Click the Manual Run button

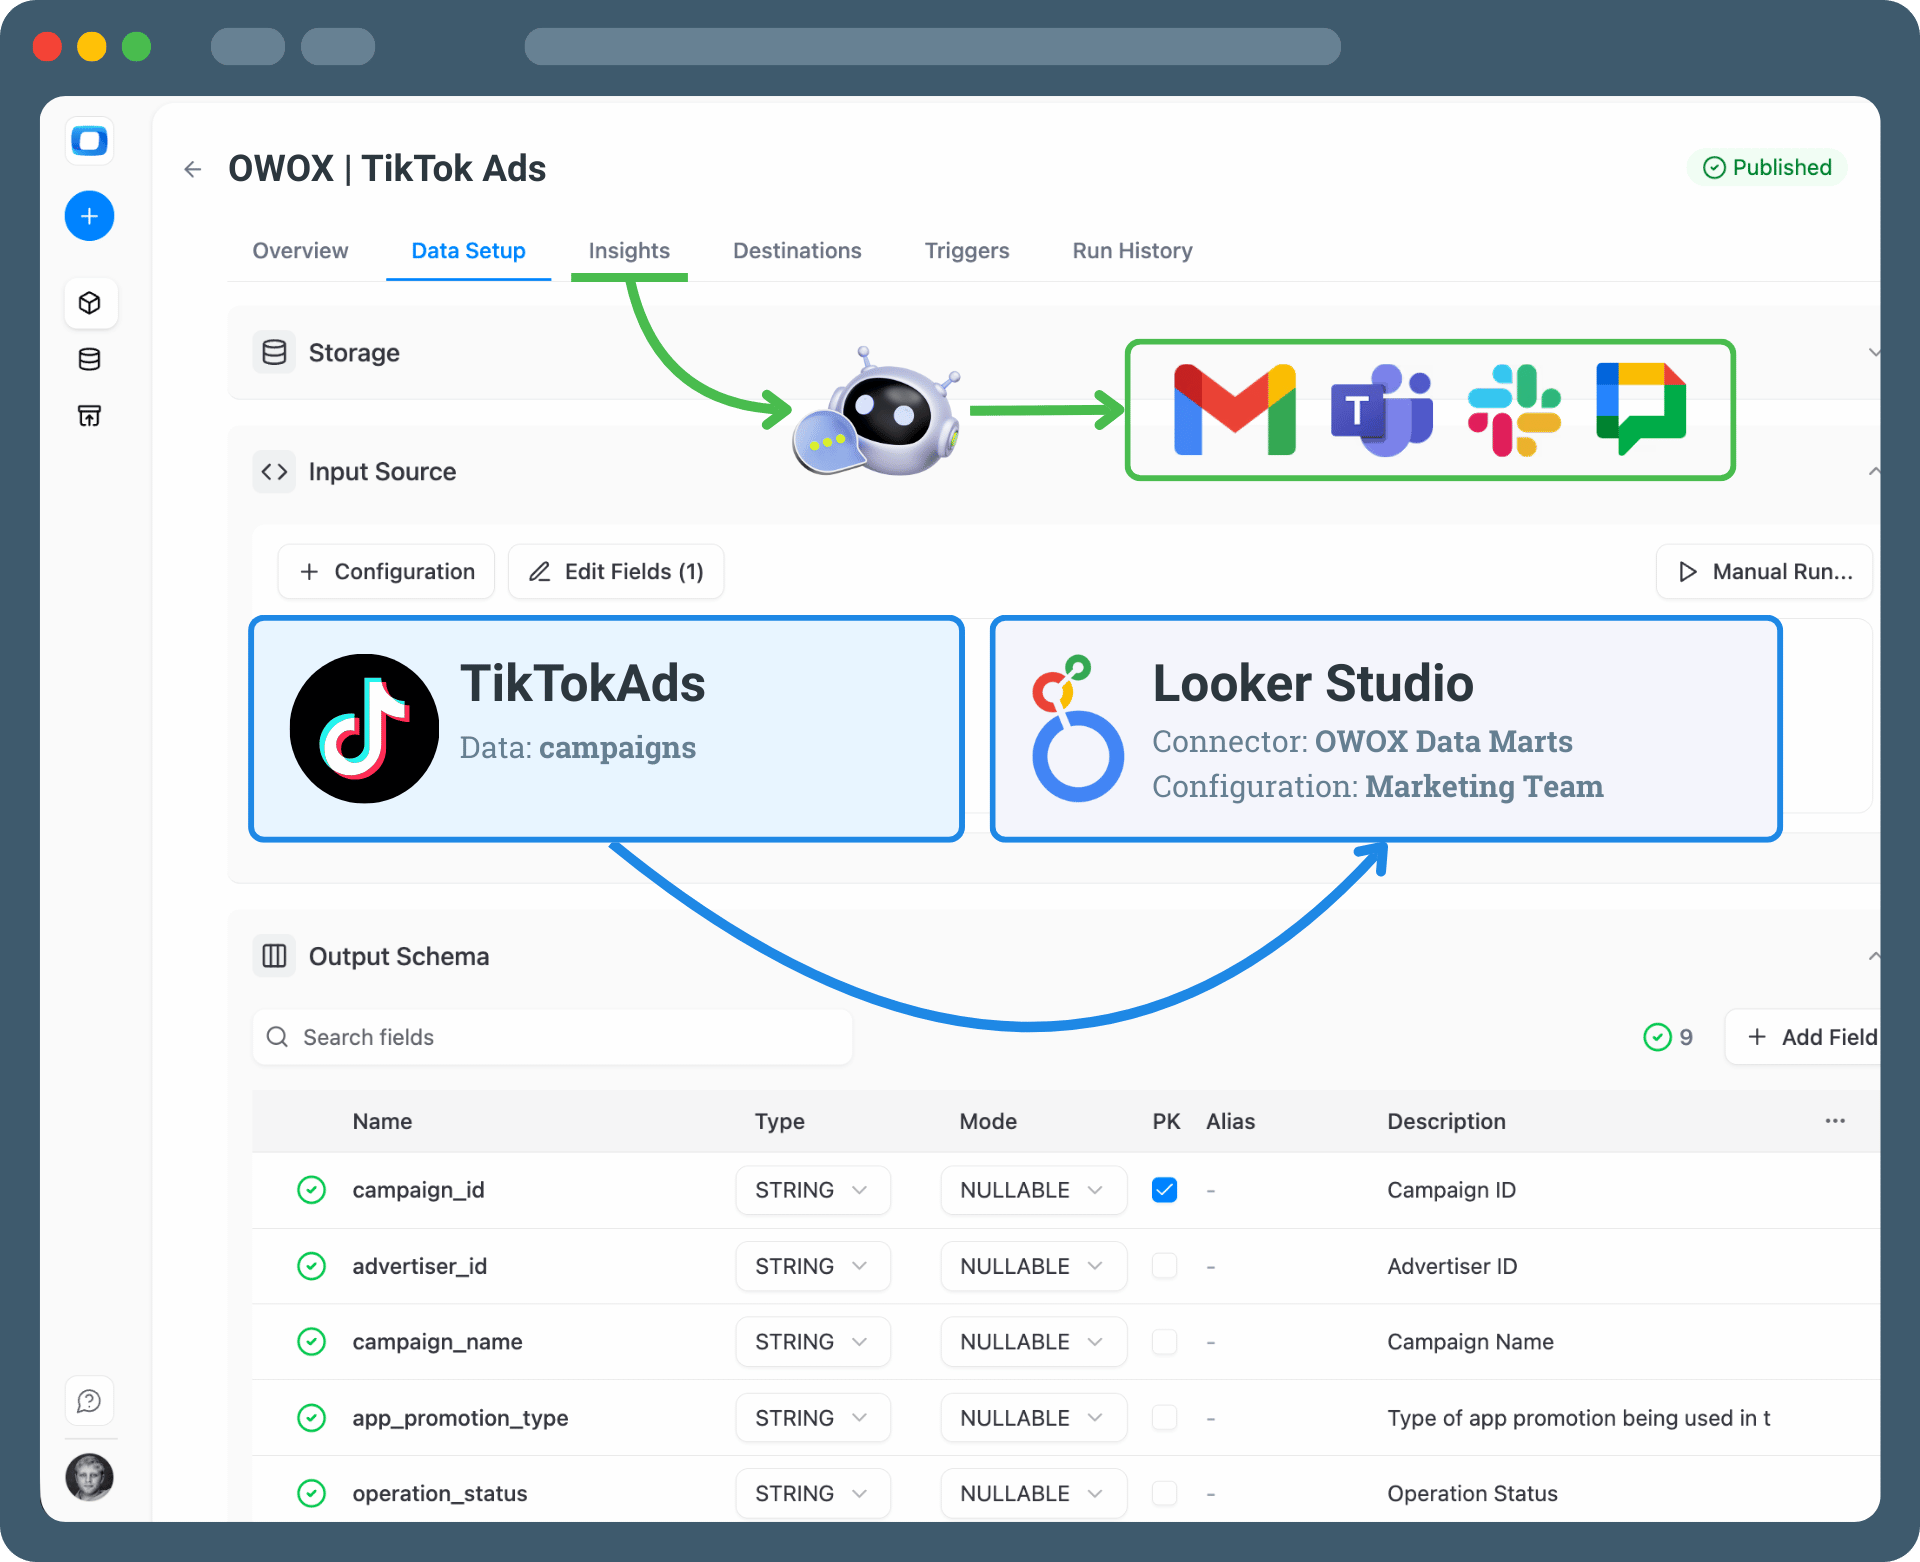coord(1764,572)
